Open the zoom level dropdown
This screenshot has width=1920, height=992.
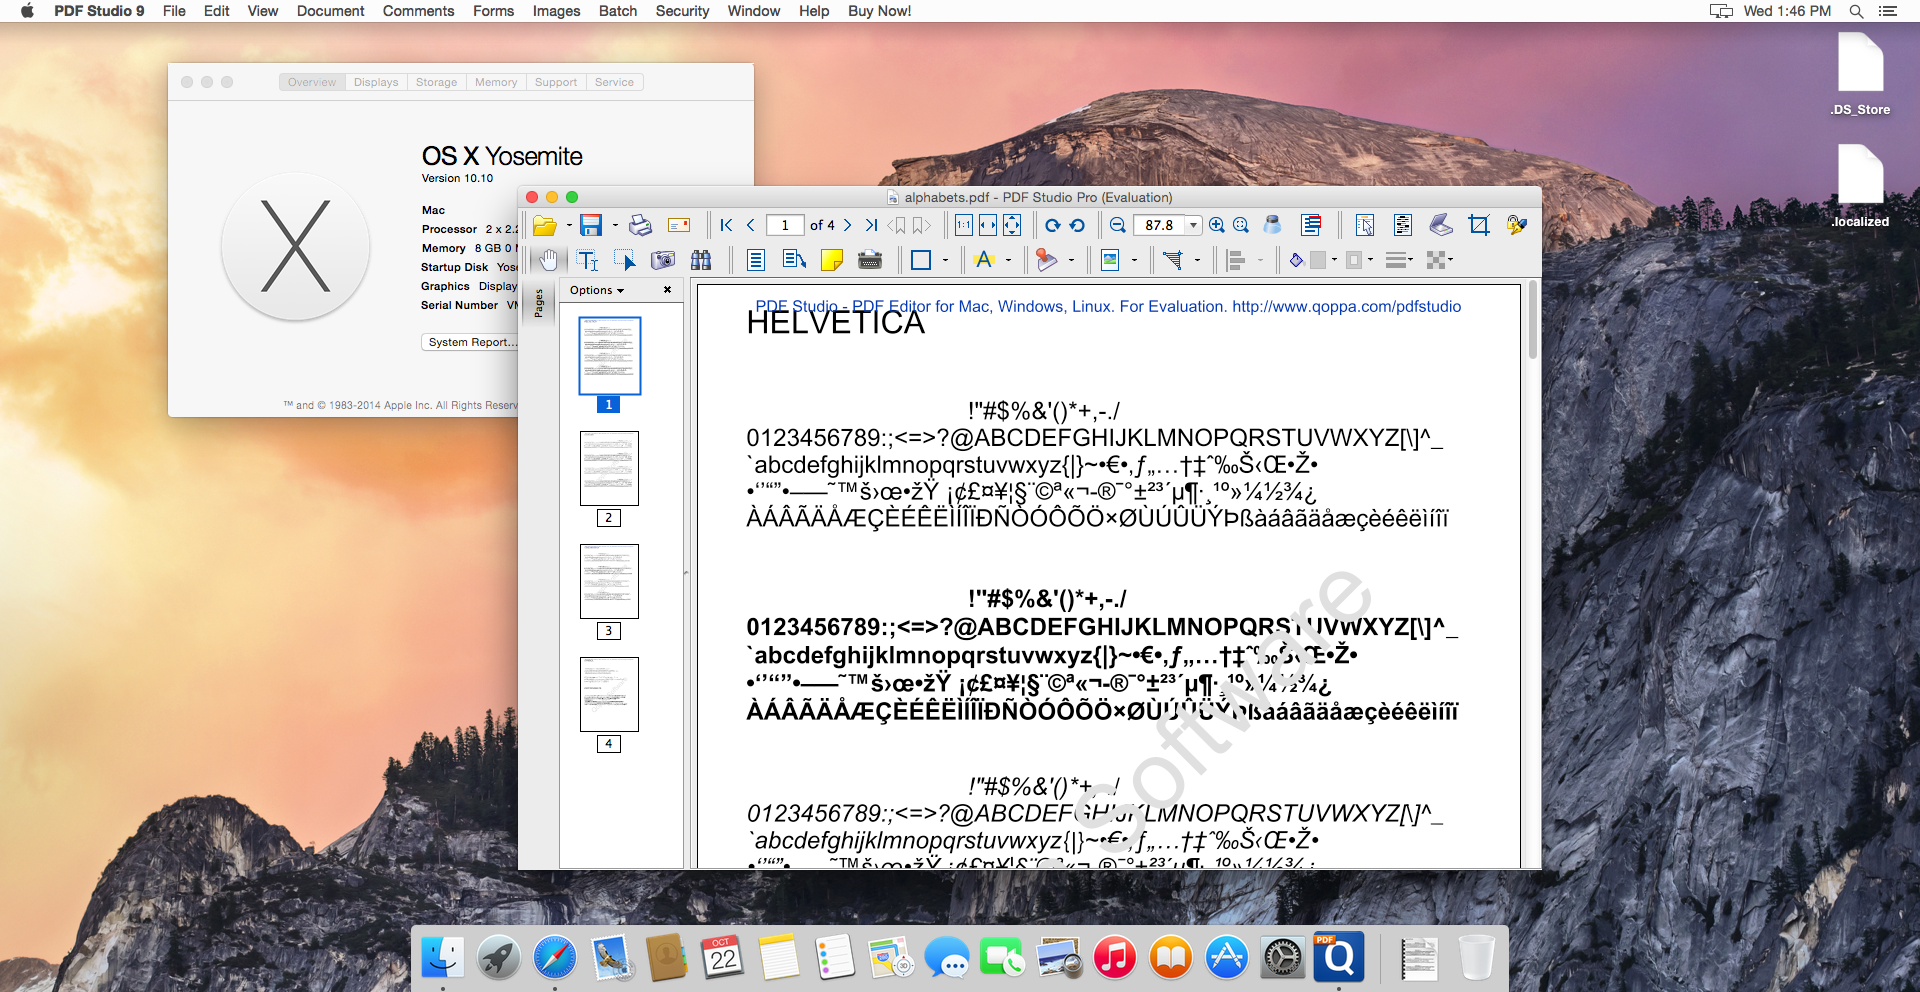click(x=1193, y=225)
